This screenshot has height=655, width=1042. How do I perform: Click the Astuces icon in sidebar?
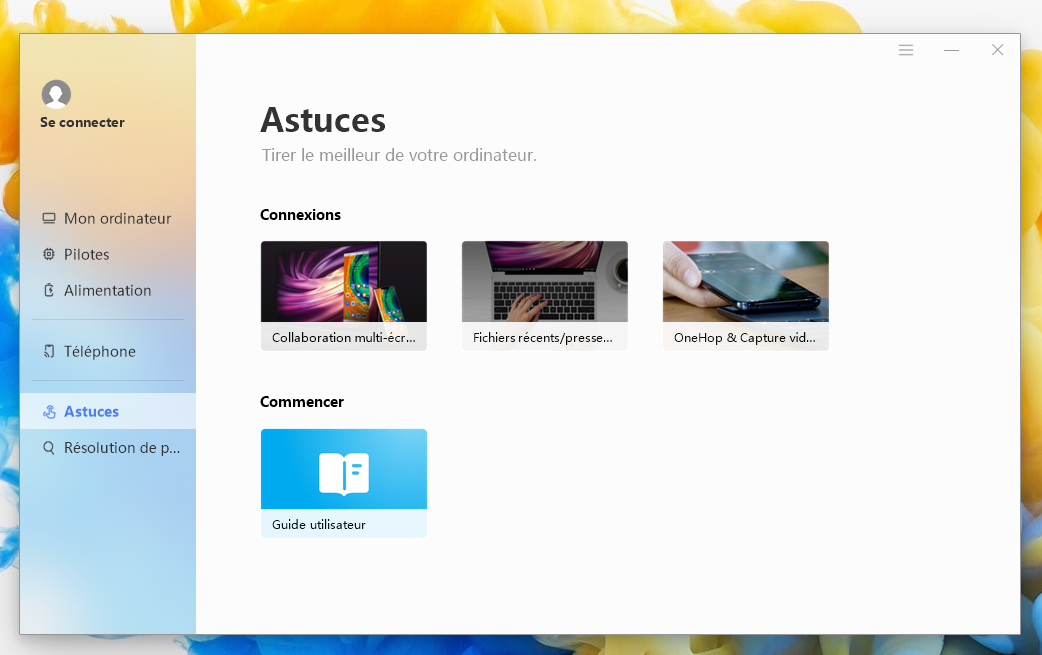49,412
